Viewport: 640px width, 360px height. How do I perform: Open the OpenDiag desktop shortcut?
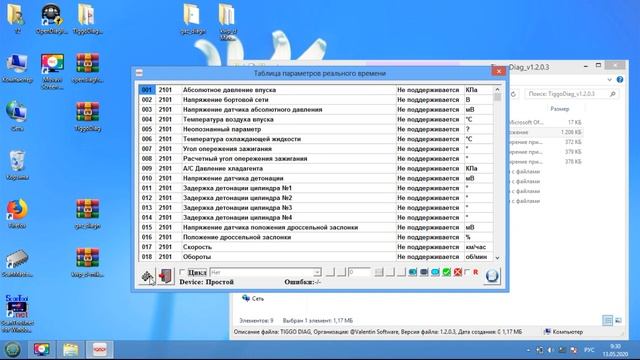(51, 20)
